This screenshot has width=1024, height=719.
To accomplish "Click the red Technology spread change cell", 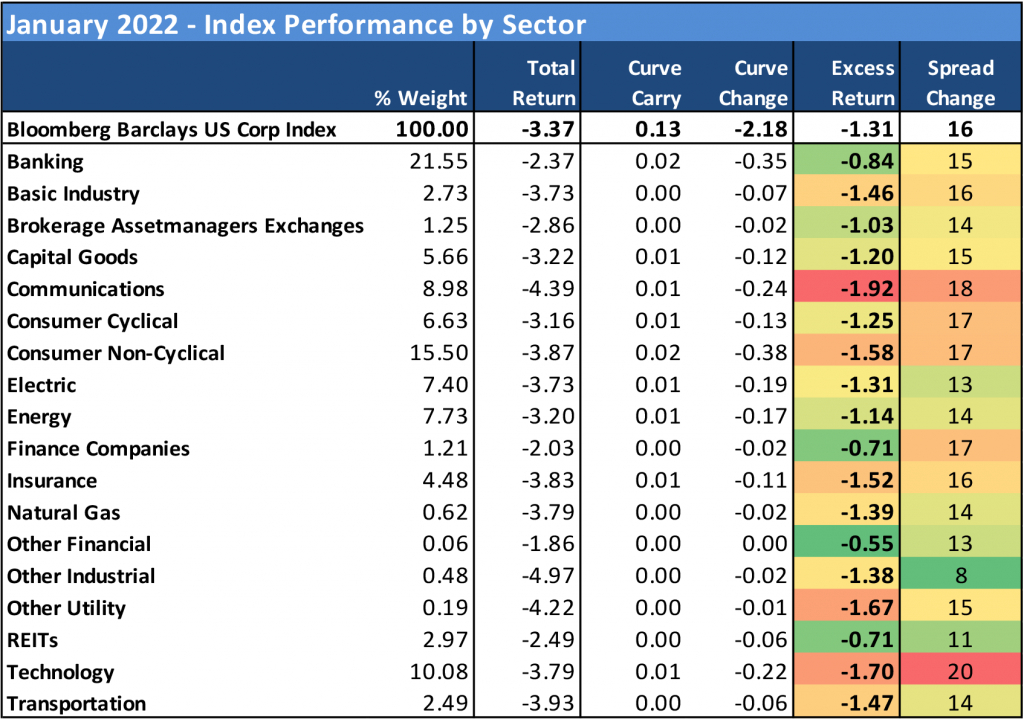I will click(960, 672).
